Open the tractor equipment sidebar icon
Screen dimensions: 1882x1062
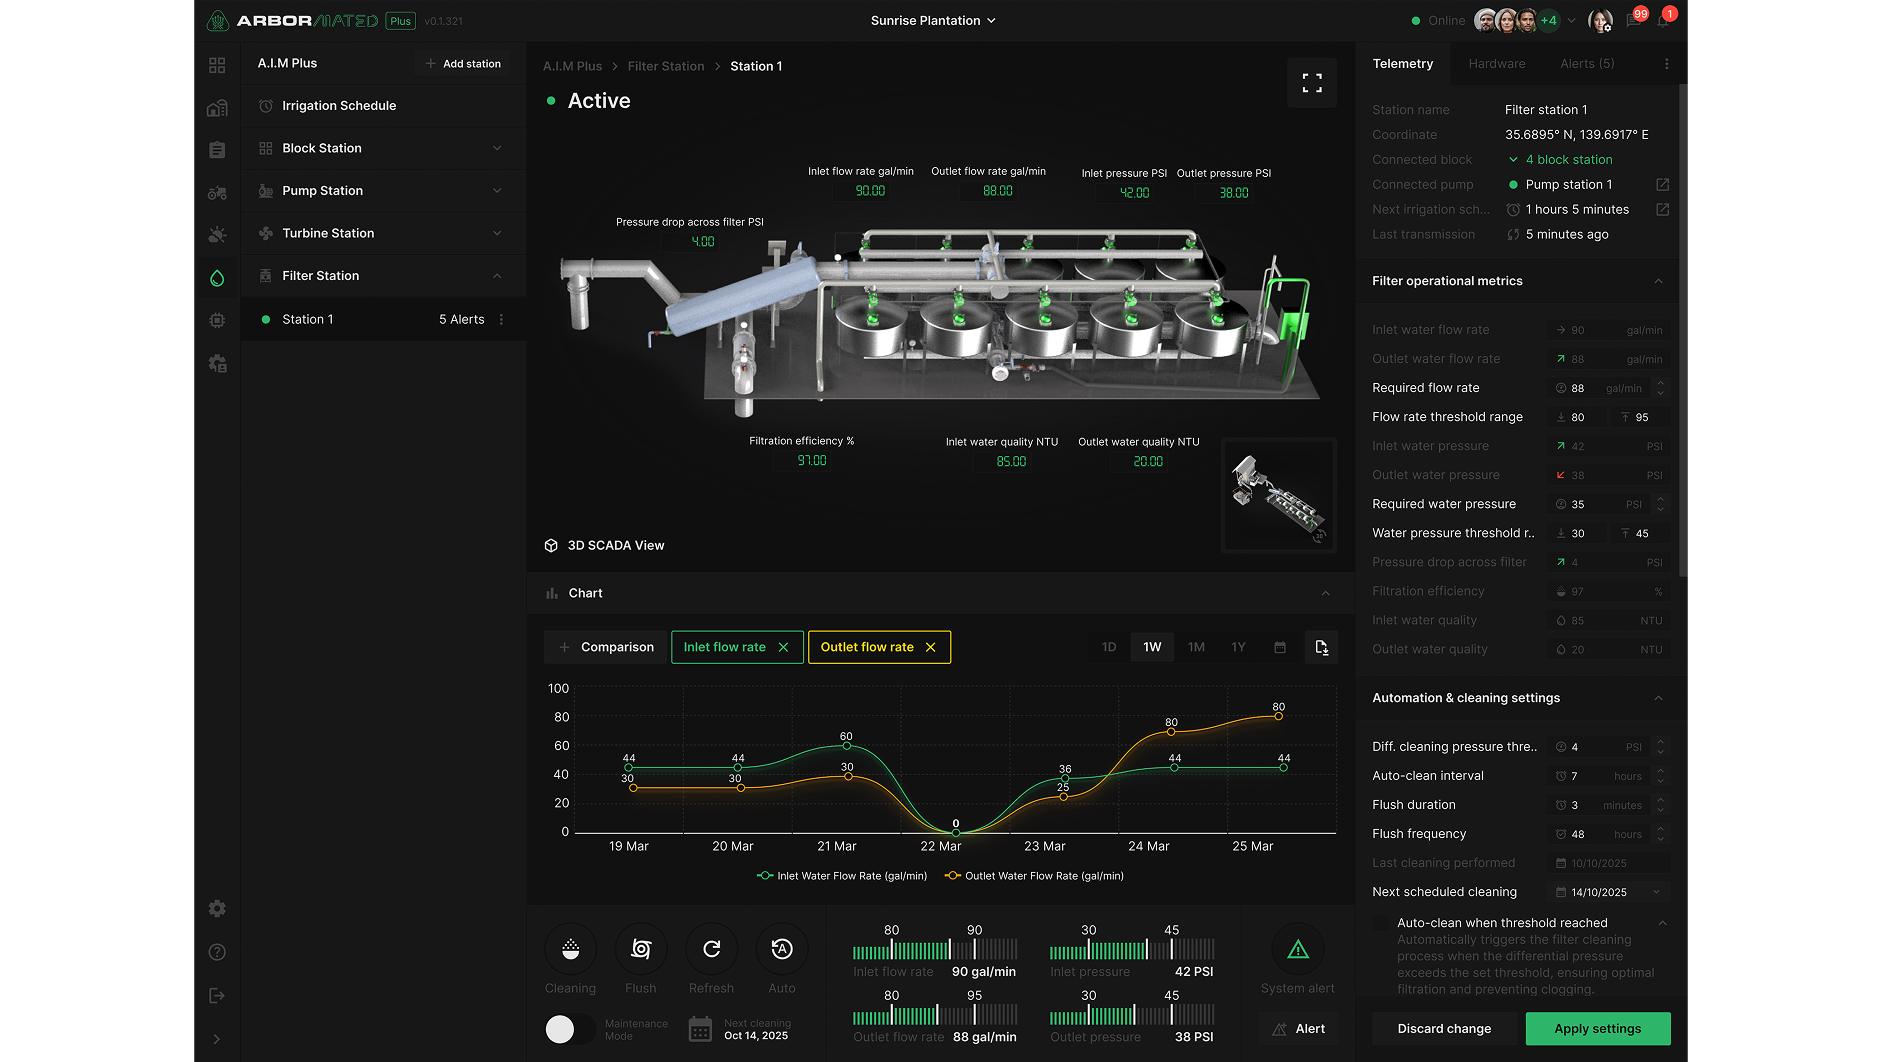(x=217, y=193)
